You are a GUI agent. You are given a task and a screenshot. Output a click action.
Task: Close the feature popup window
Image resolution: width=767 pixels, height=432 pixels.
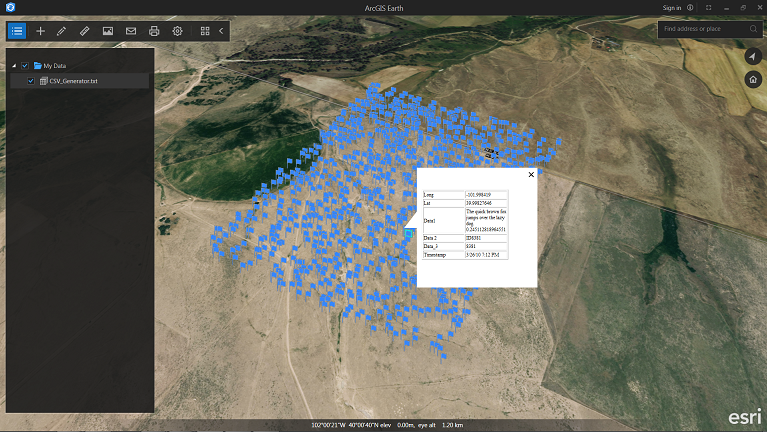(531, 175)
